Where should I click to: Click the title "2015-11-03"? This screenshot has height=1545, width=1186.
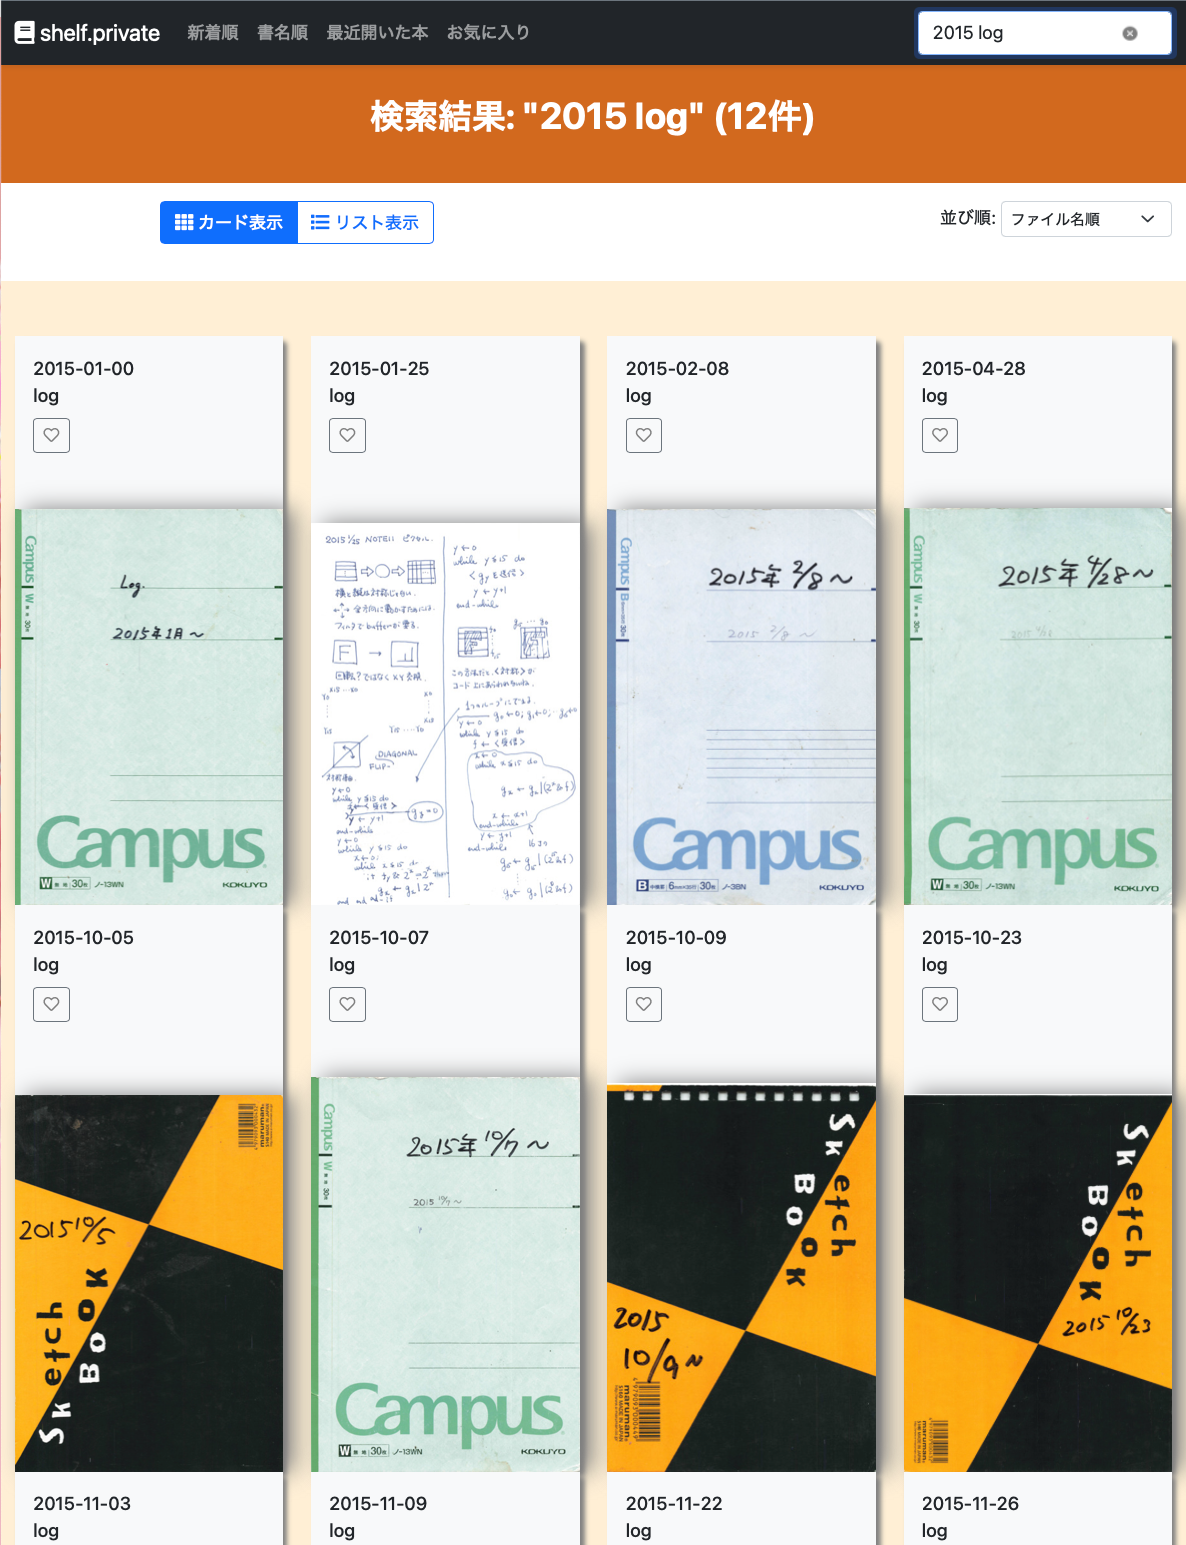point(82,1503)
